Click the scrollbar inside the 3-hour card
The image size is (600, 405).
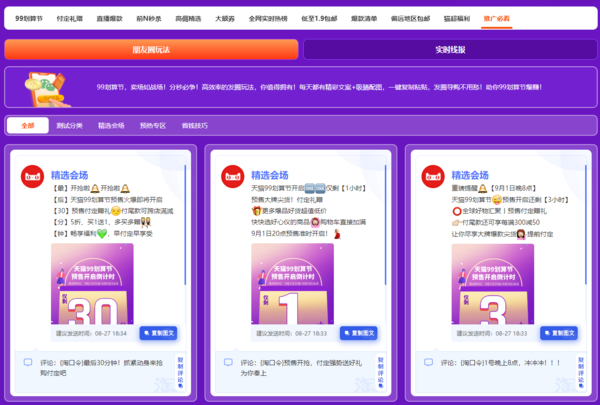click(586, 225)
